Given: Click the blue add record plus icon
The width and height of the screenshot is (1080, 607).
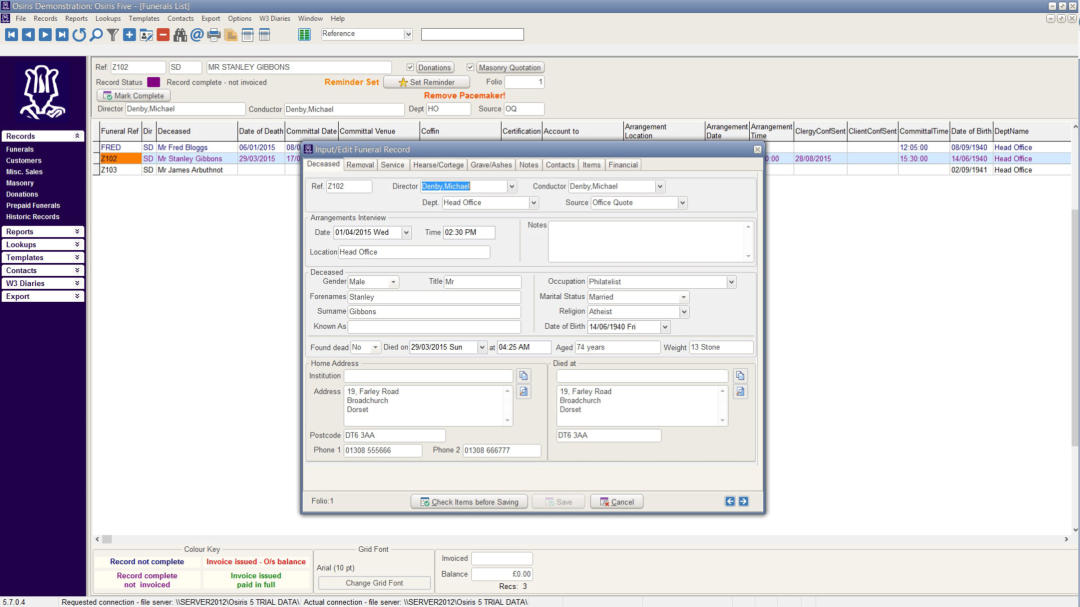Looking at the screenshot, I should click(130, 35).
